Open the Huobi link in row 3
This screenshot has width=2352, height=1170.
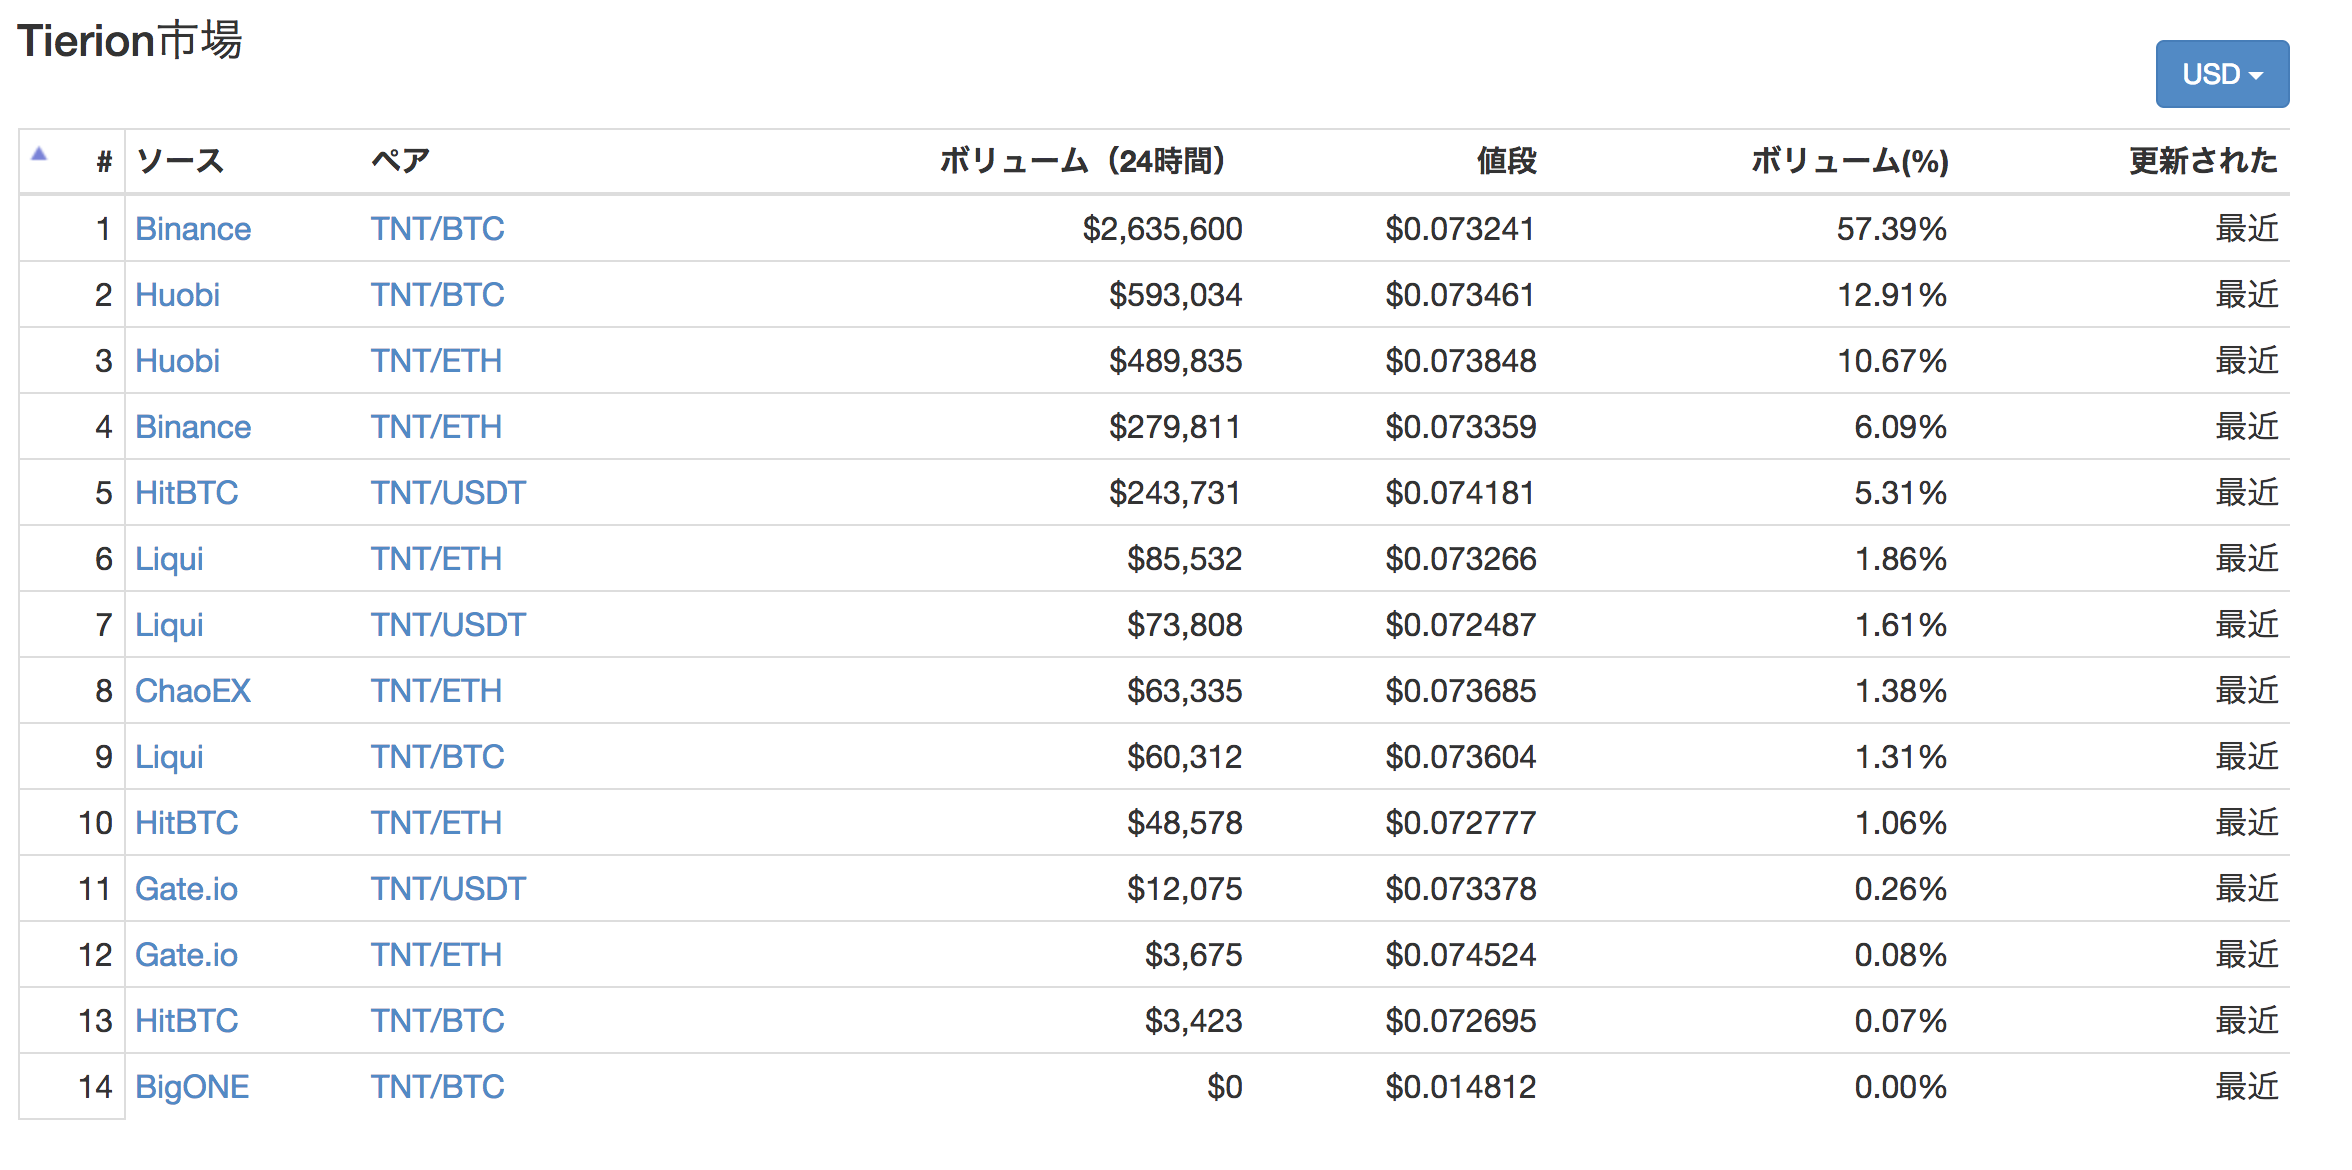[x=177, y=361]
